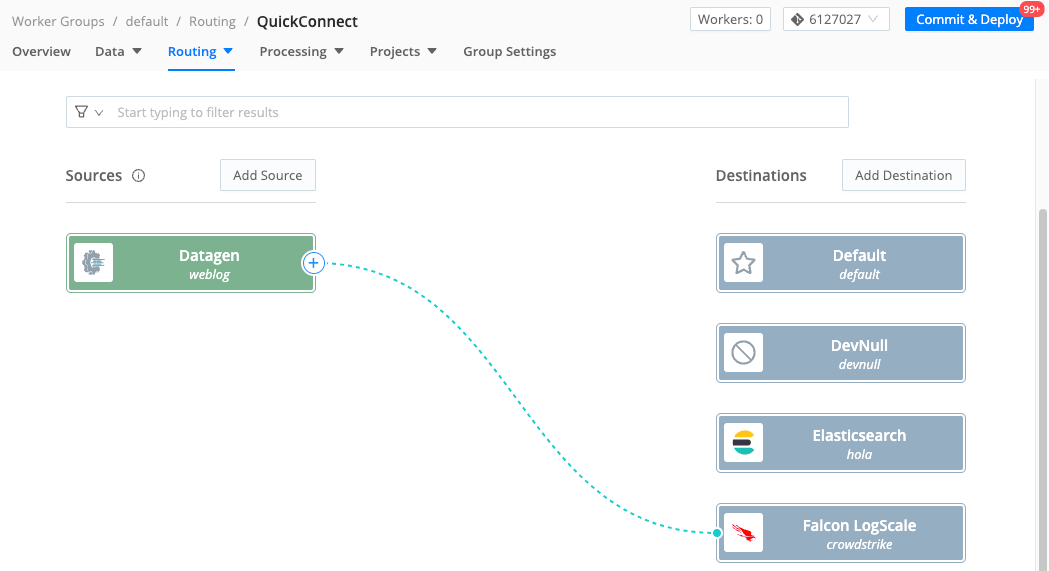Open the Data tab
The height and width of the screenshot is (571, 1049).
click(110, 51)
